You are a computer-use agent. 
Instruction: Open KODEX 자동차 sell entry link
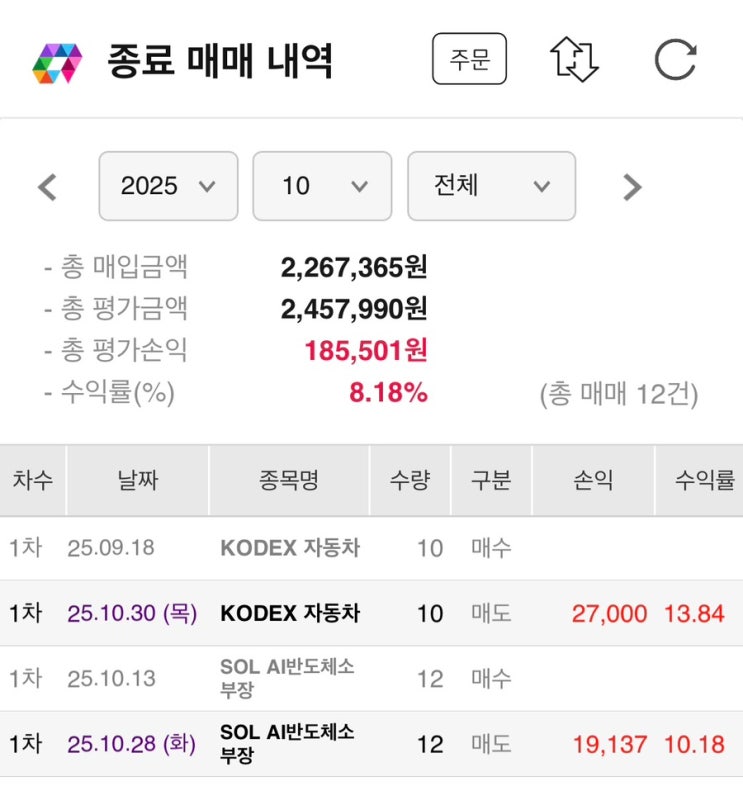(x=290, y=613)
